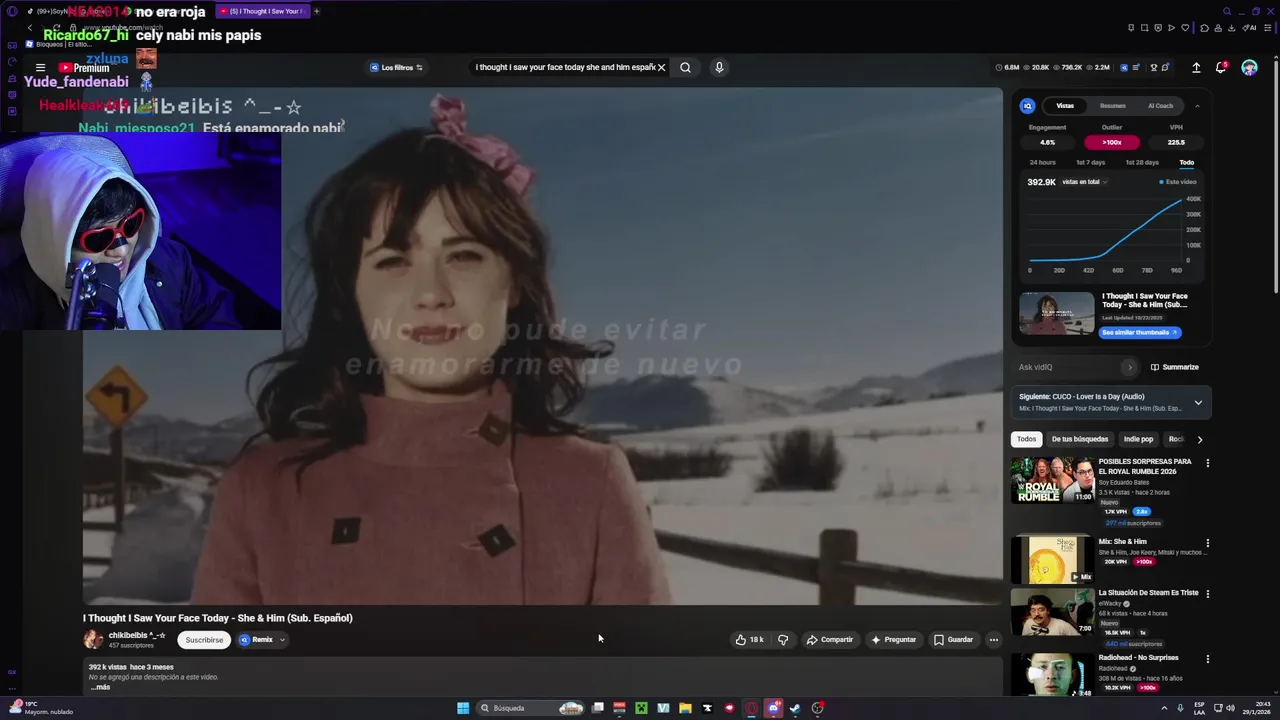
Task: Click the taskbar Búsqueda search box
Action: tap(530, 708)
